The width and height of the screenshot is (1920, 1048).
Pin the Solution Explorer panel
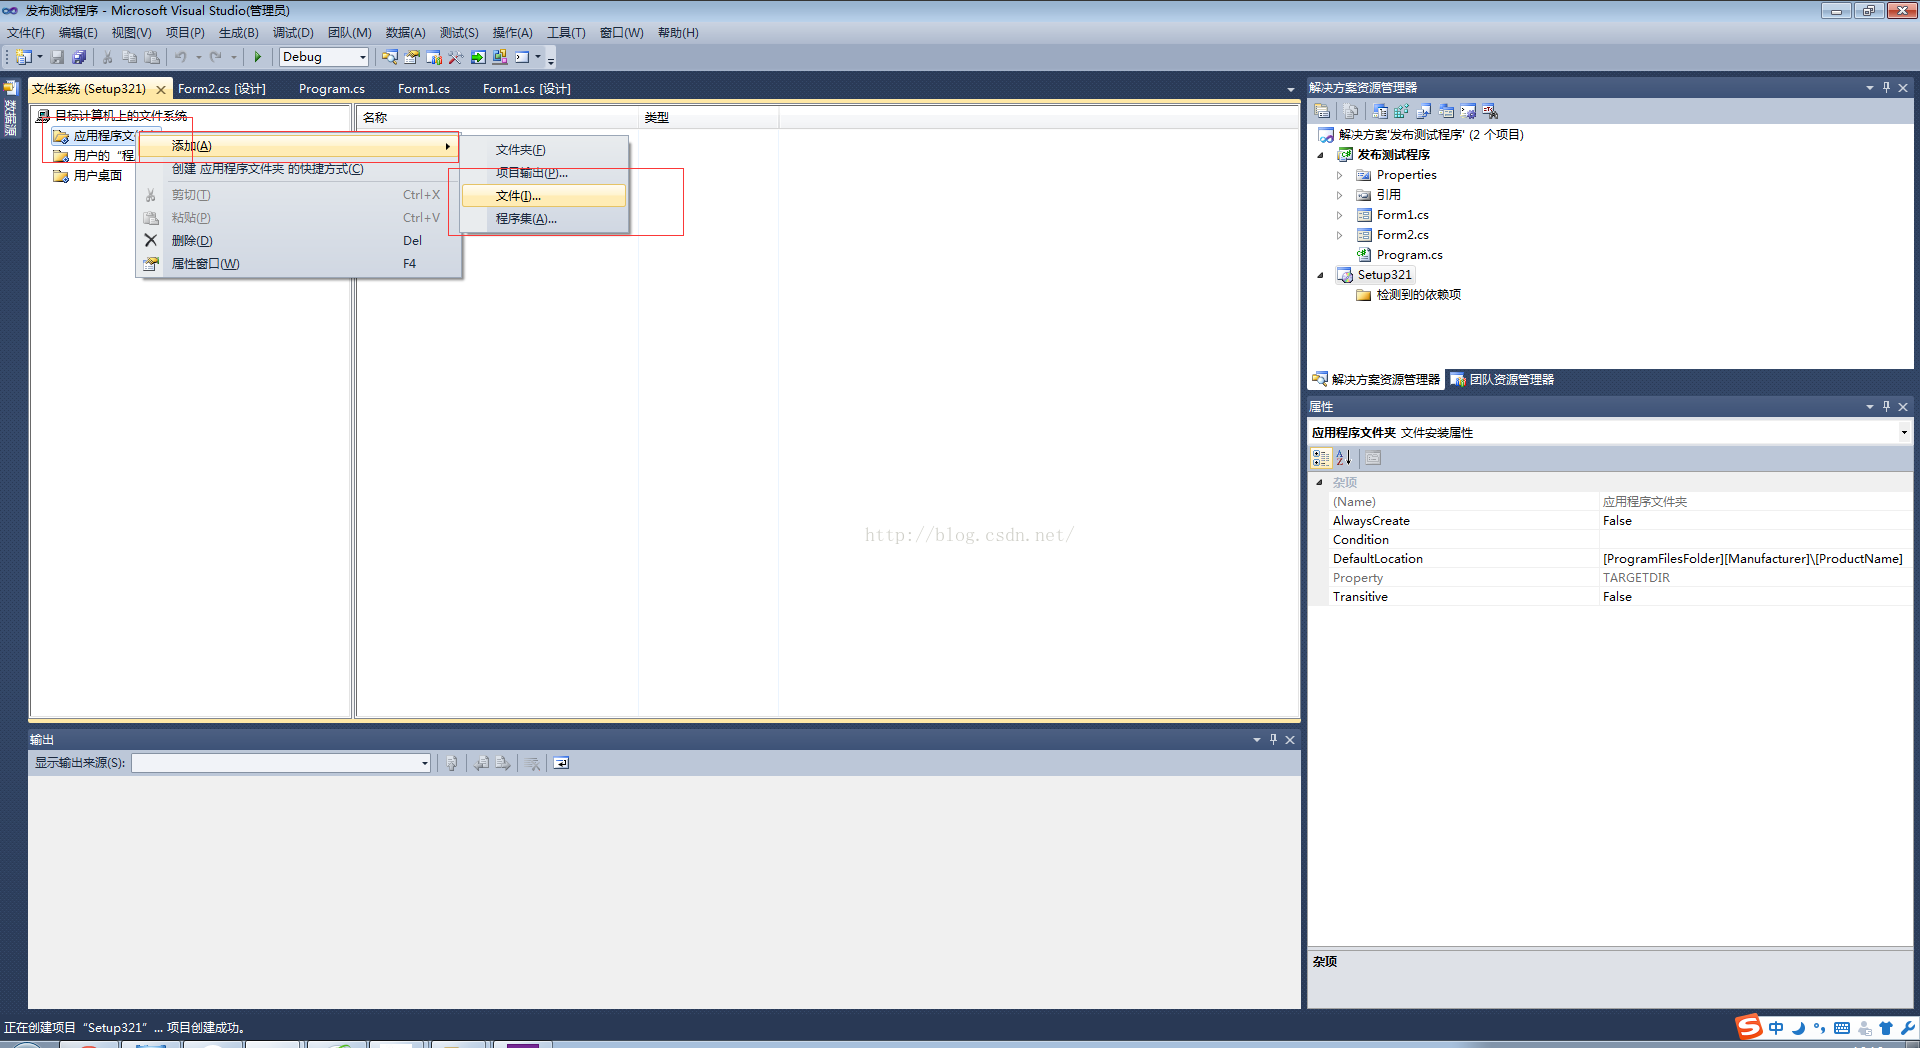1886,88
